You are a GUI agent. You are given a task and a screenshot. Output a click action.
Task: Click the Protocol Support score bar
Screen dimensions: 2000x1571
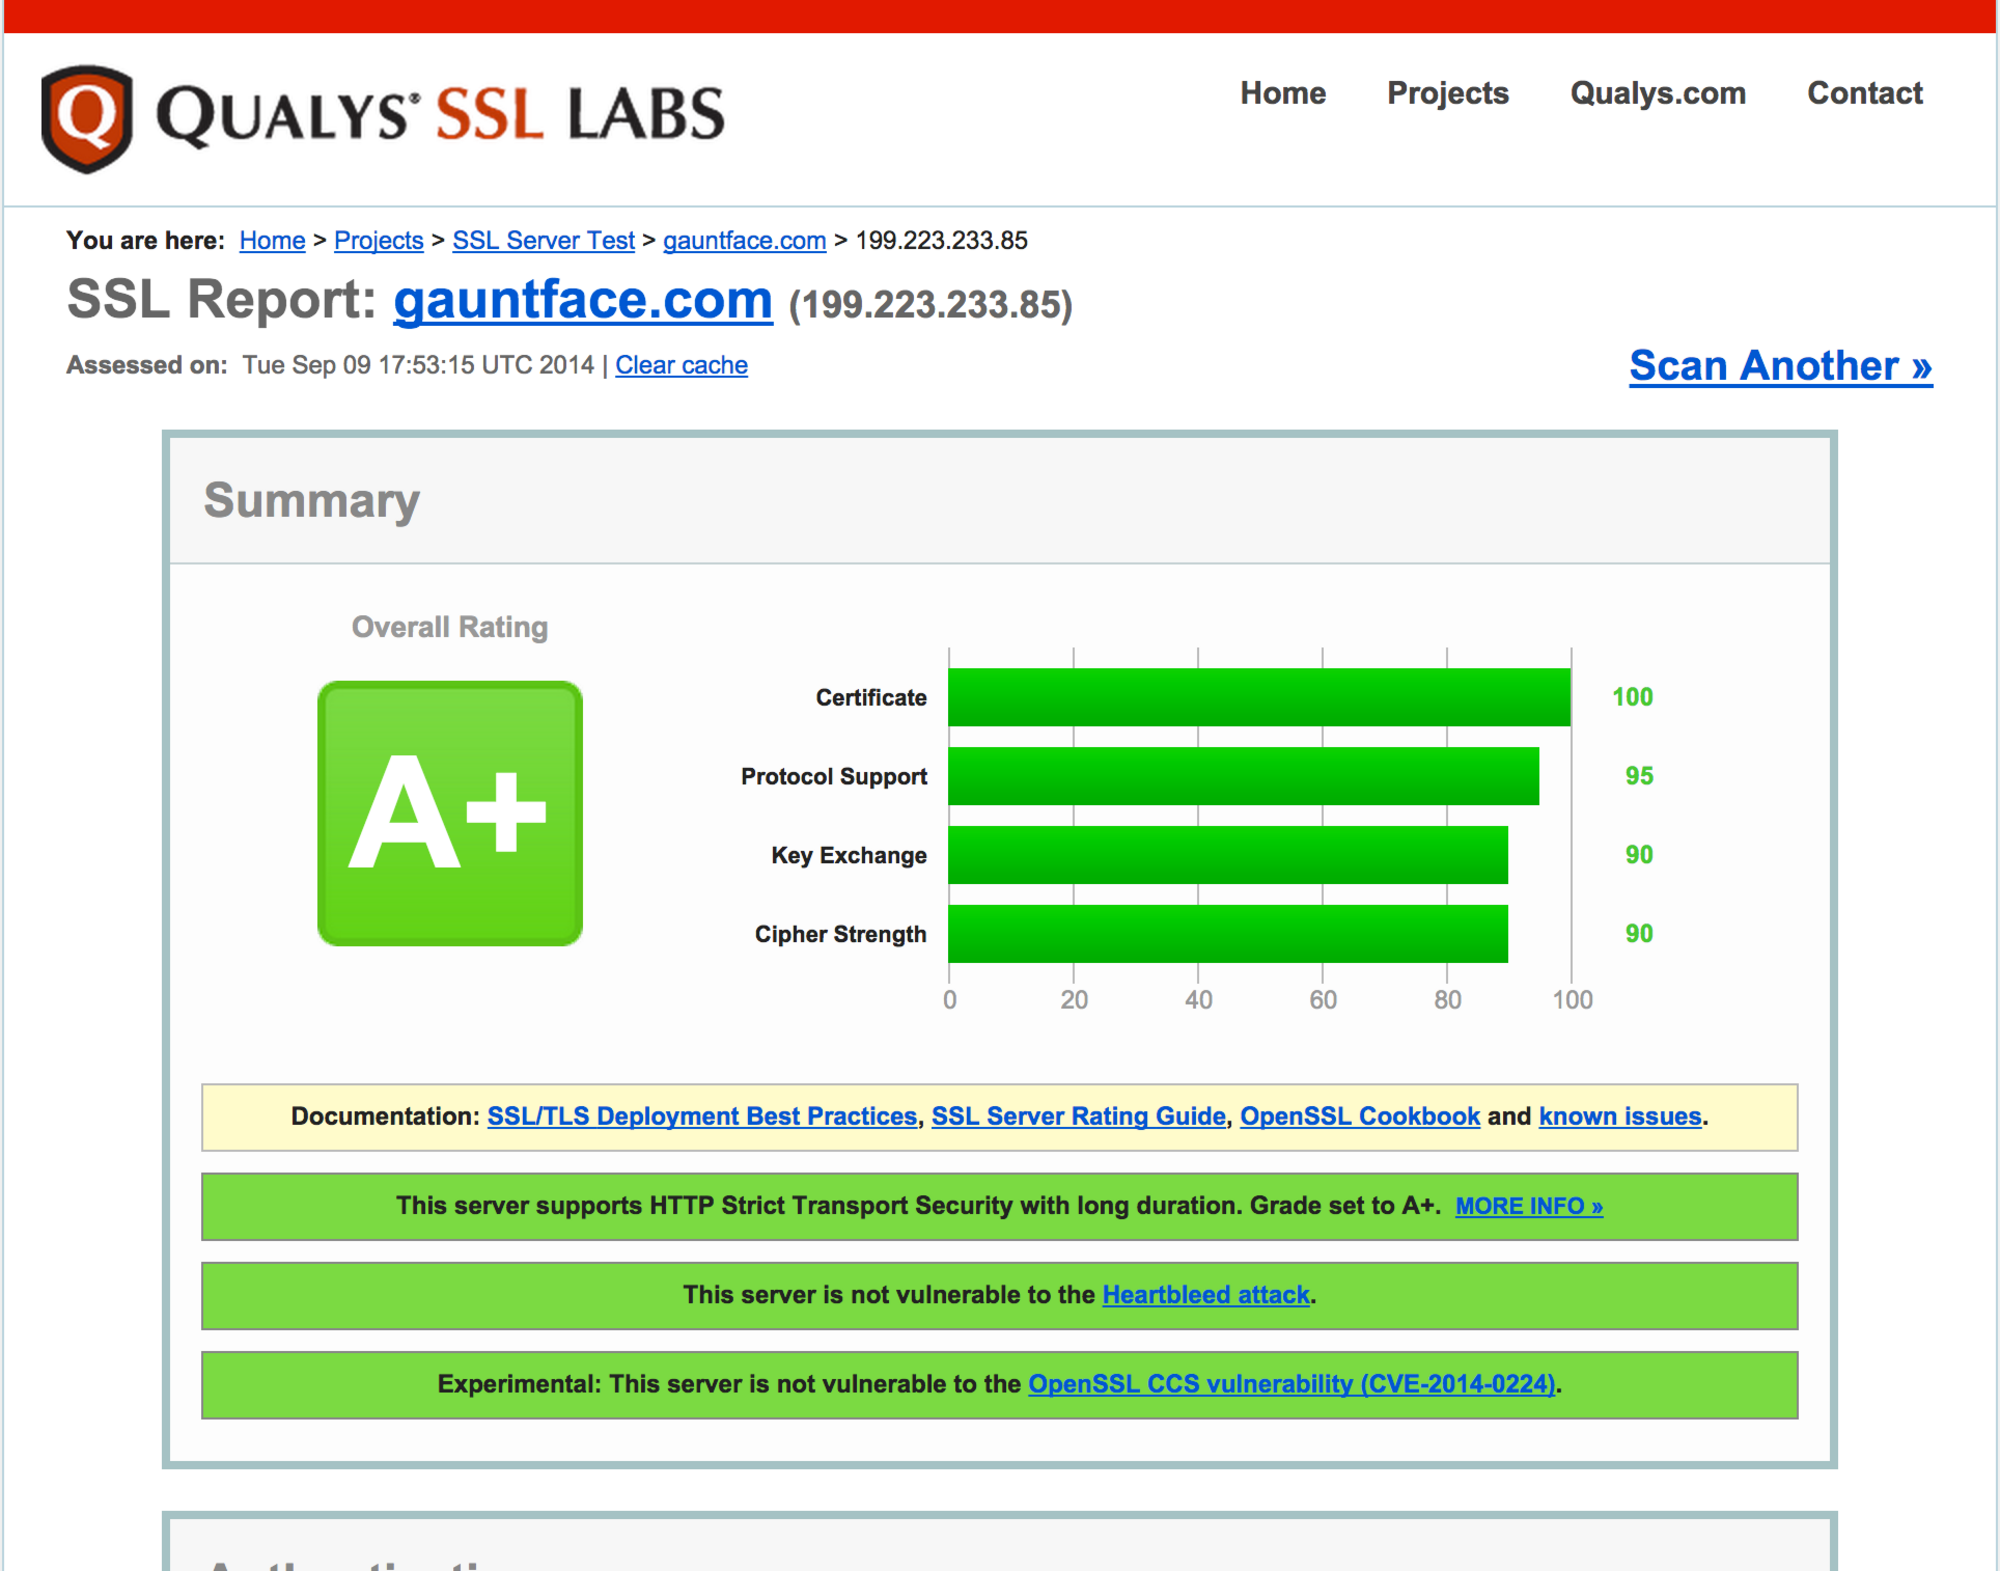1243,776
